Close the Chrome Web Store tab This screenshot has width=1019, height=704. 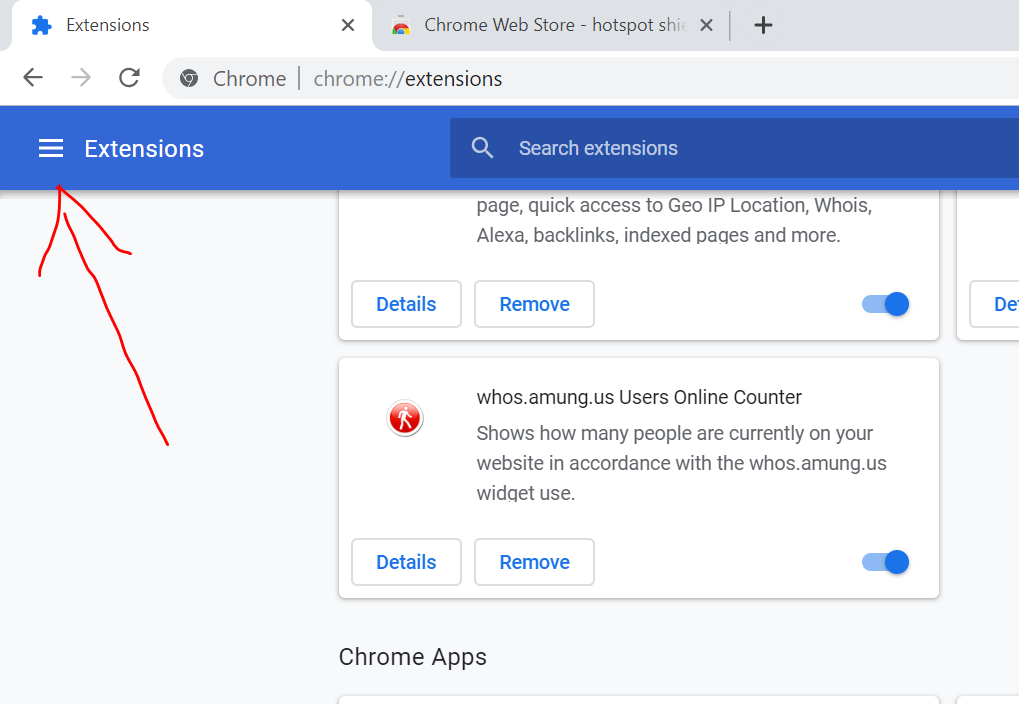point(706,25)
